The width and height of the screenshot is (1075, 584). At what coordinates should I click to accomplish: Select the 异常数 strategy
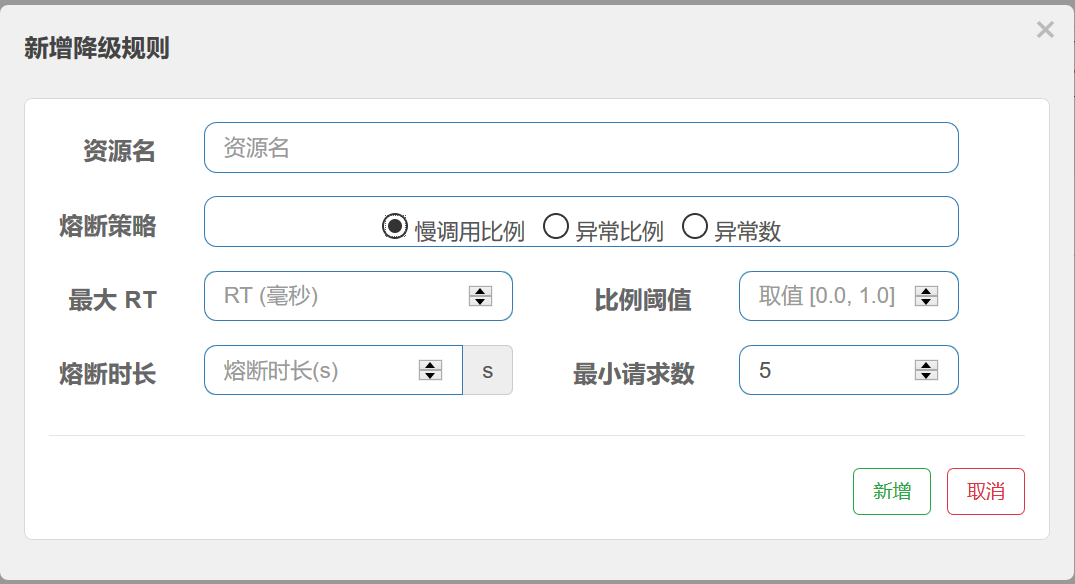pyautogui.click(x=696, y=225)
